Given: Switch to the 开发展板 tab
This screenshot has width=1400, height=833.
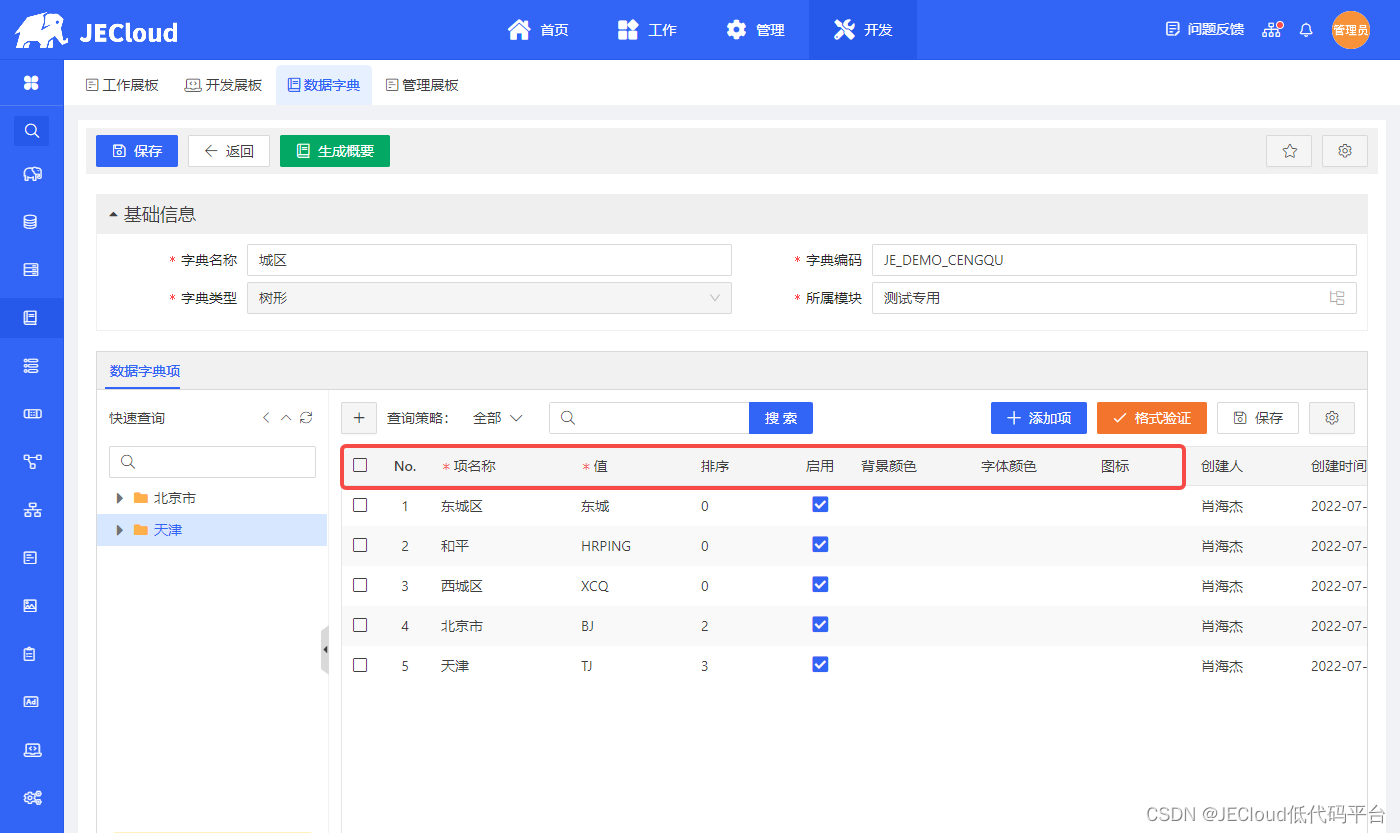Looking at the screenshot, I should tap(224, 85).
